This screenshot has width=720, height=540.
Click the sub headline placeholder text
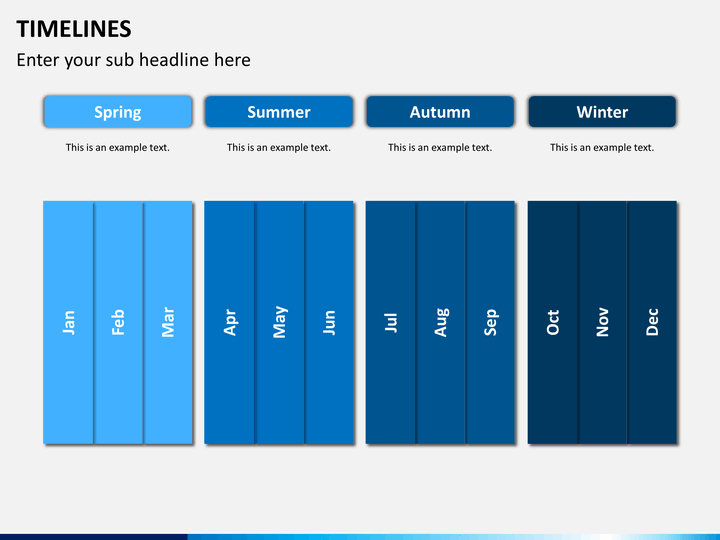pyautogui.click(x=134, y=60)
